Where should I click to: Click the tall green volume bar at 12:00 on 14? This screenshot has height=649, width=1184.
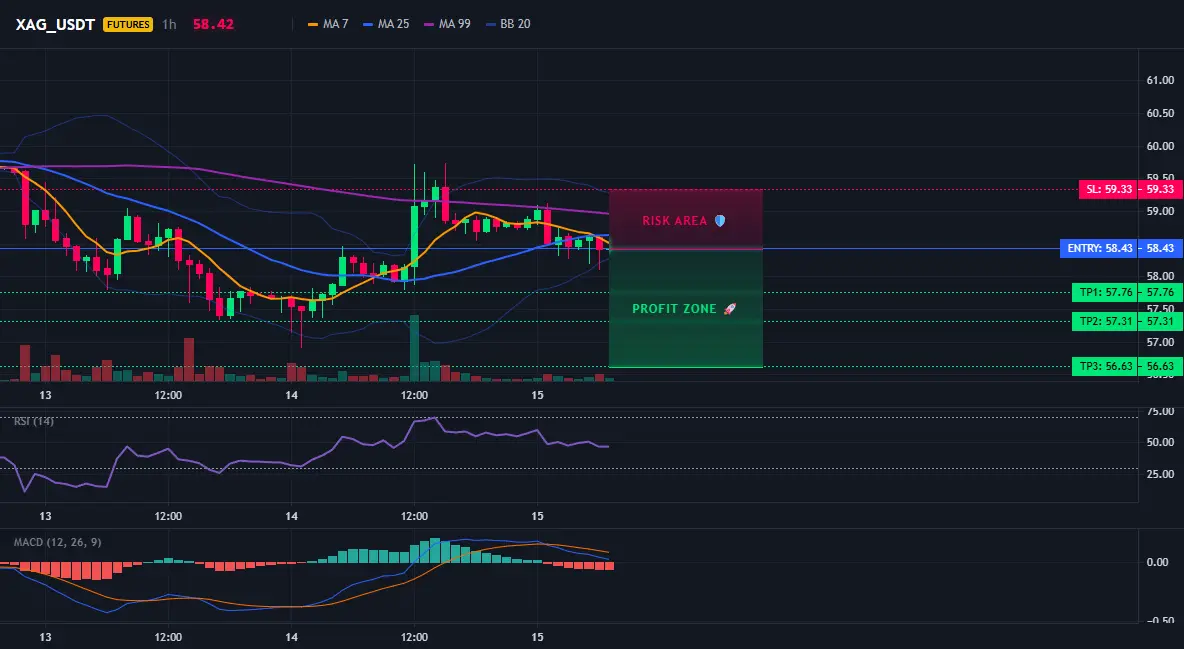coord(414,348)
